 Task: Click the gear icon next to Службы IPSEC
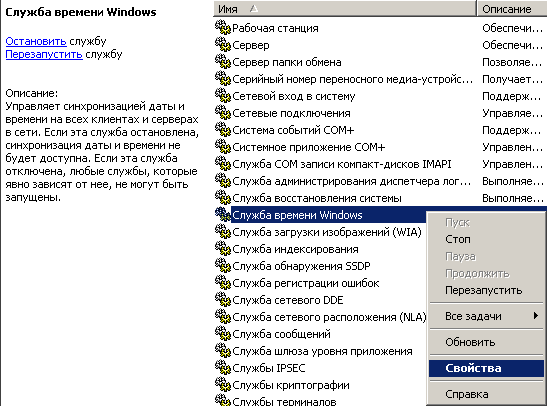(x=223, y=368)
